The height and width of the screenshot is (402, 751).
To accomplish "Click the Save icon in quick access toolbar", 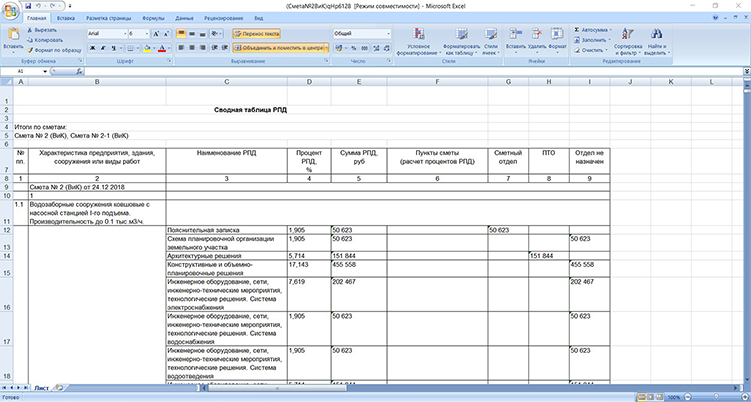I will coord(27,5).
